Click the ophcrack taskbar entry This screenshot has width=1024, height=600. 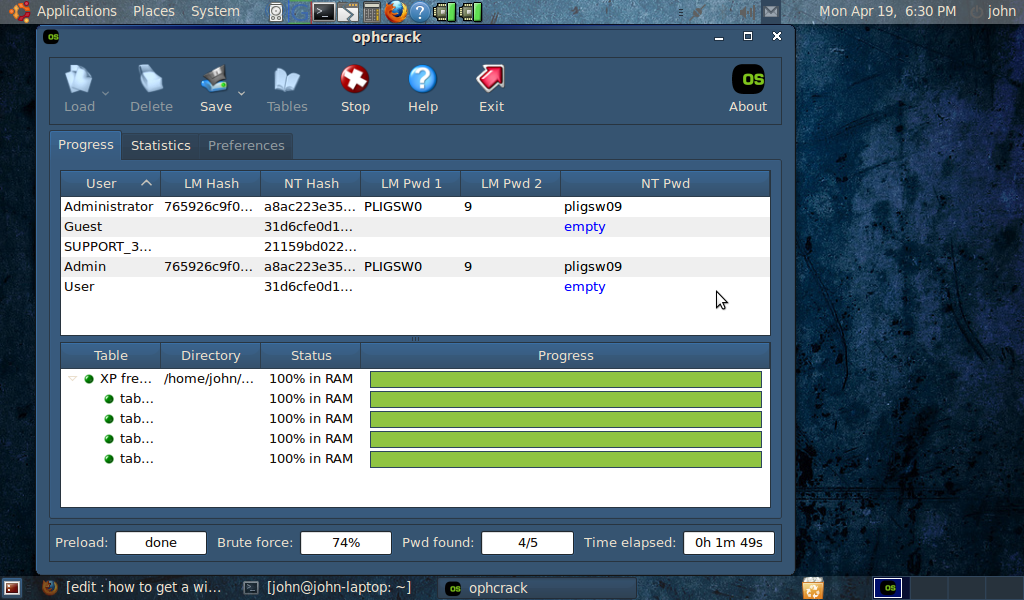tap(537, 588)
